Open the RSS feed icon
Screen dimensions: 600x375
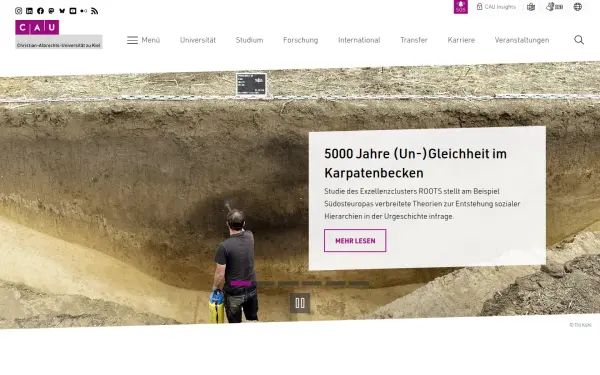click(x=95, y=11)
